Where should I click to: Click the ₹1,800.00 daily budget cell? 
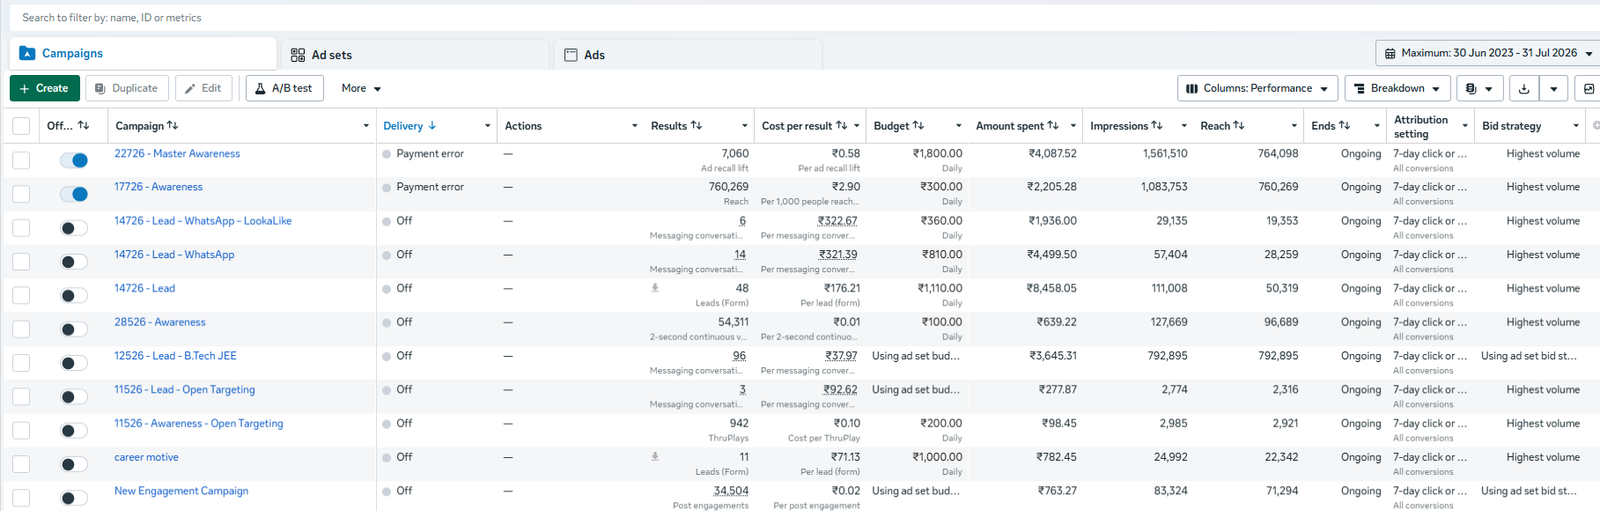tap(937, 154)
